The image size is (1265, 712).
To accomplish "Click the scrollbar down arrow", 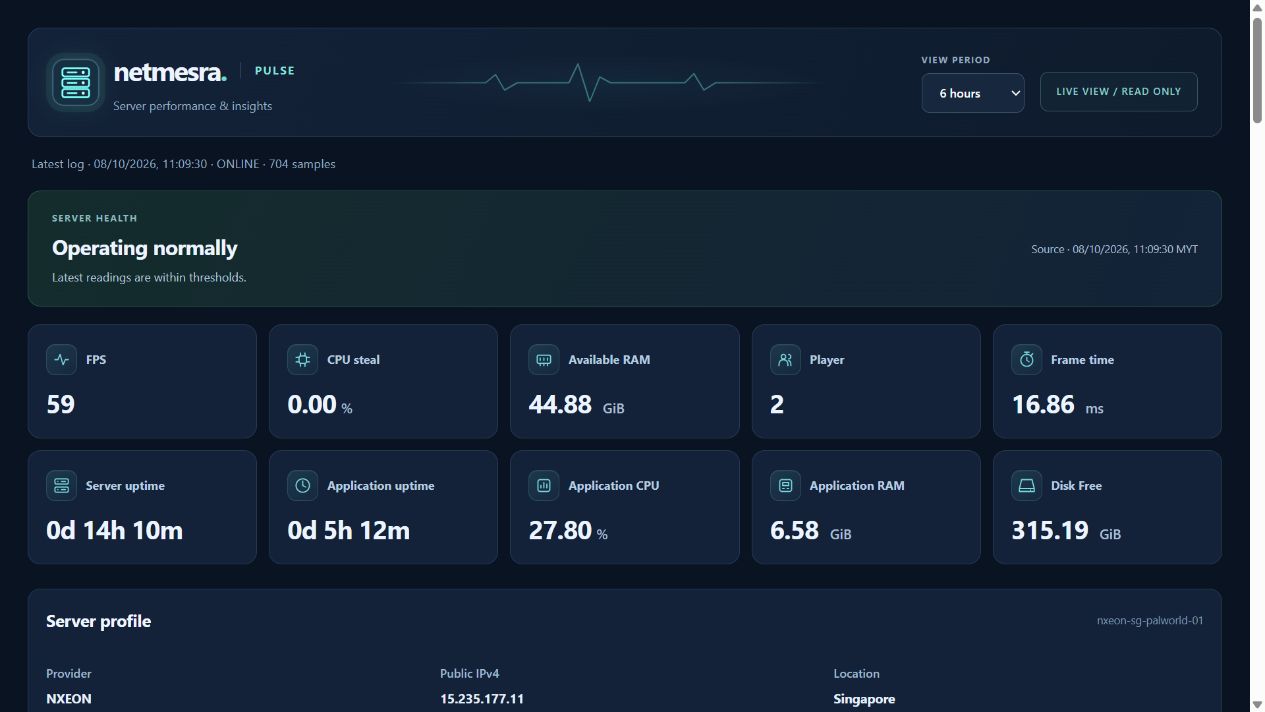I will point(1257,704).
